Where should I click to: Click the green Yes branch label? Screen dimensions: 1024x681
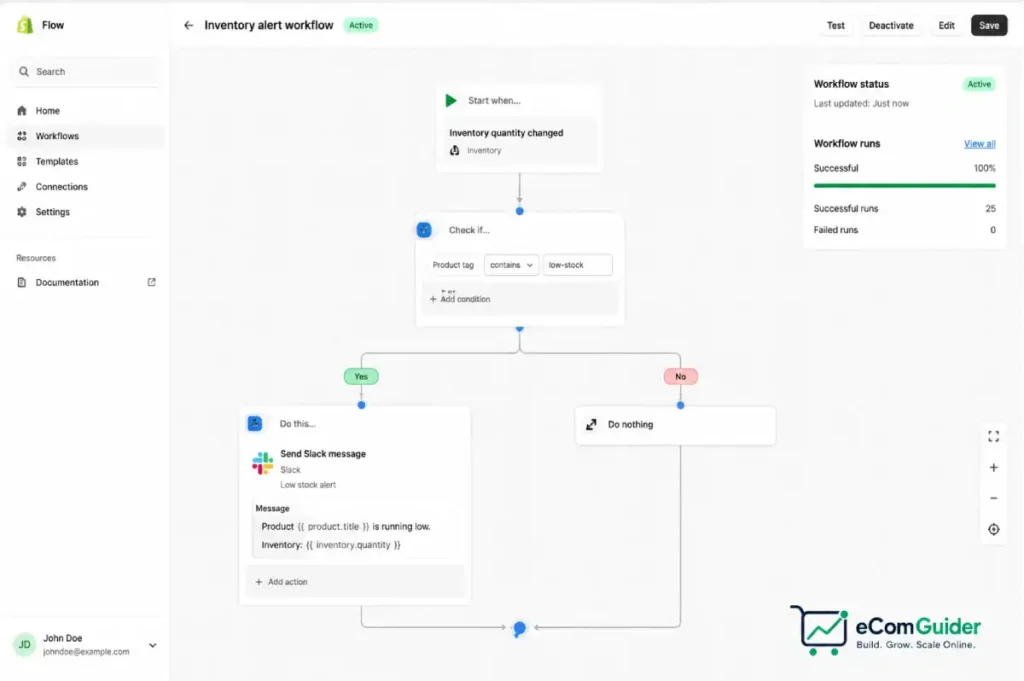[x=361, y=376]
